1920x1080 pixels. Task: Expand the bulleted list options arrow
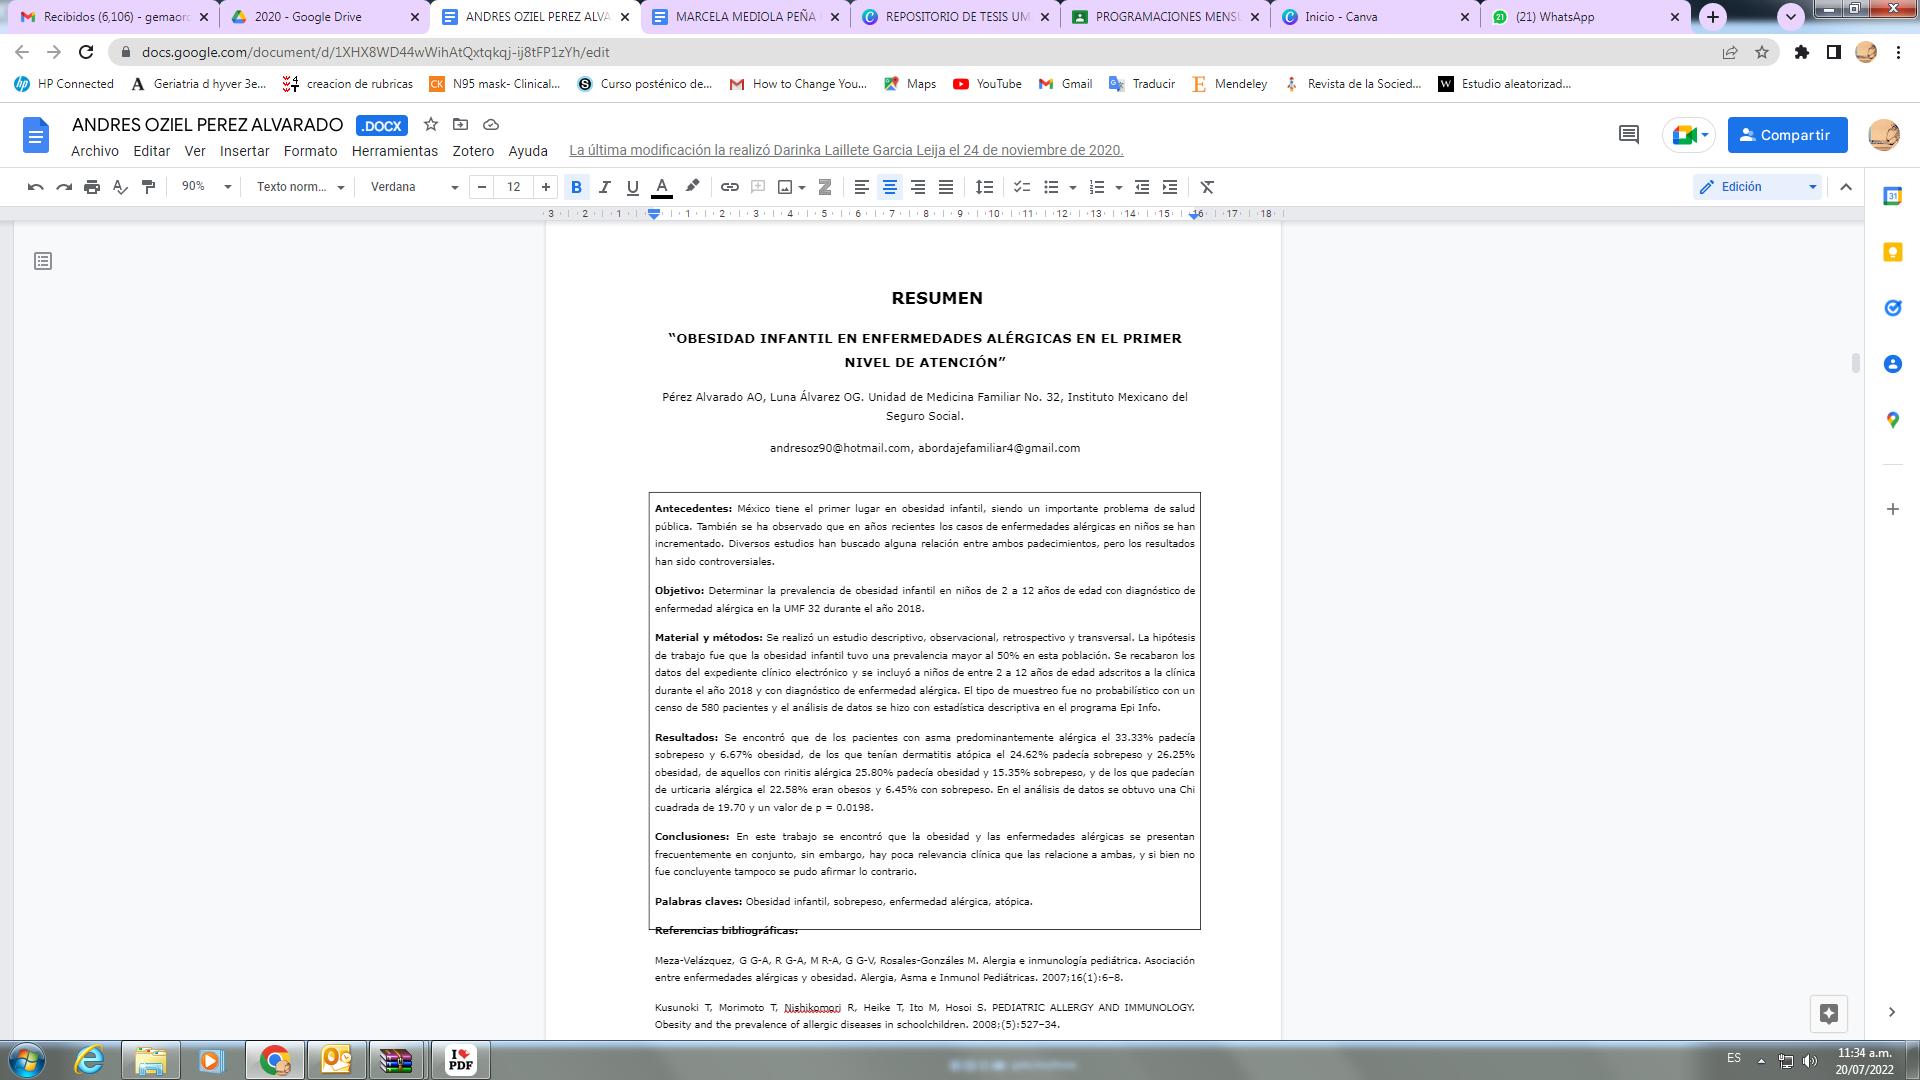click(1072, 187)
